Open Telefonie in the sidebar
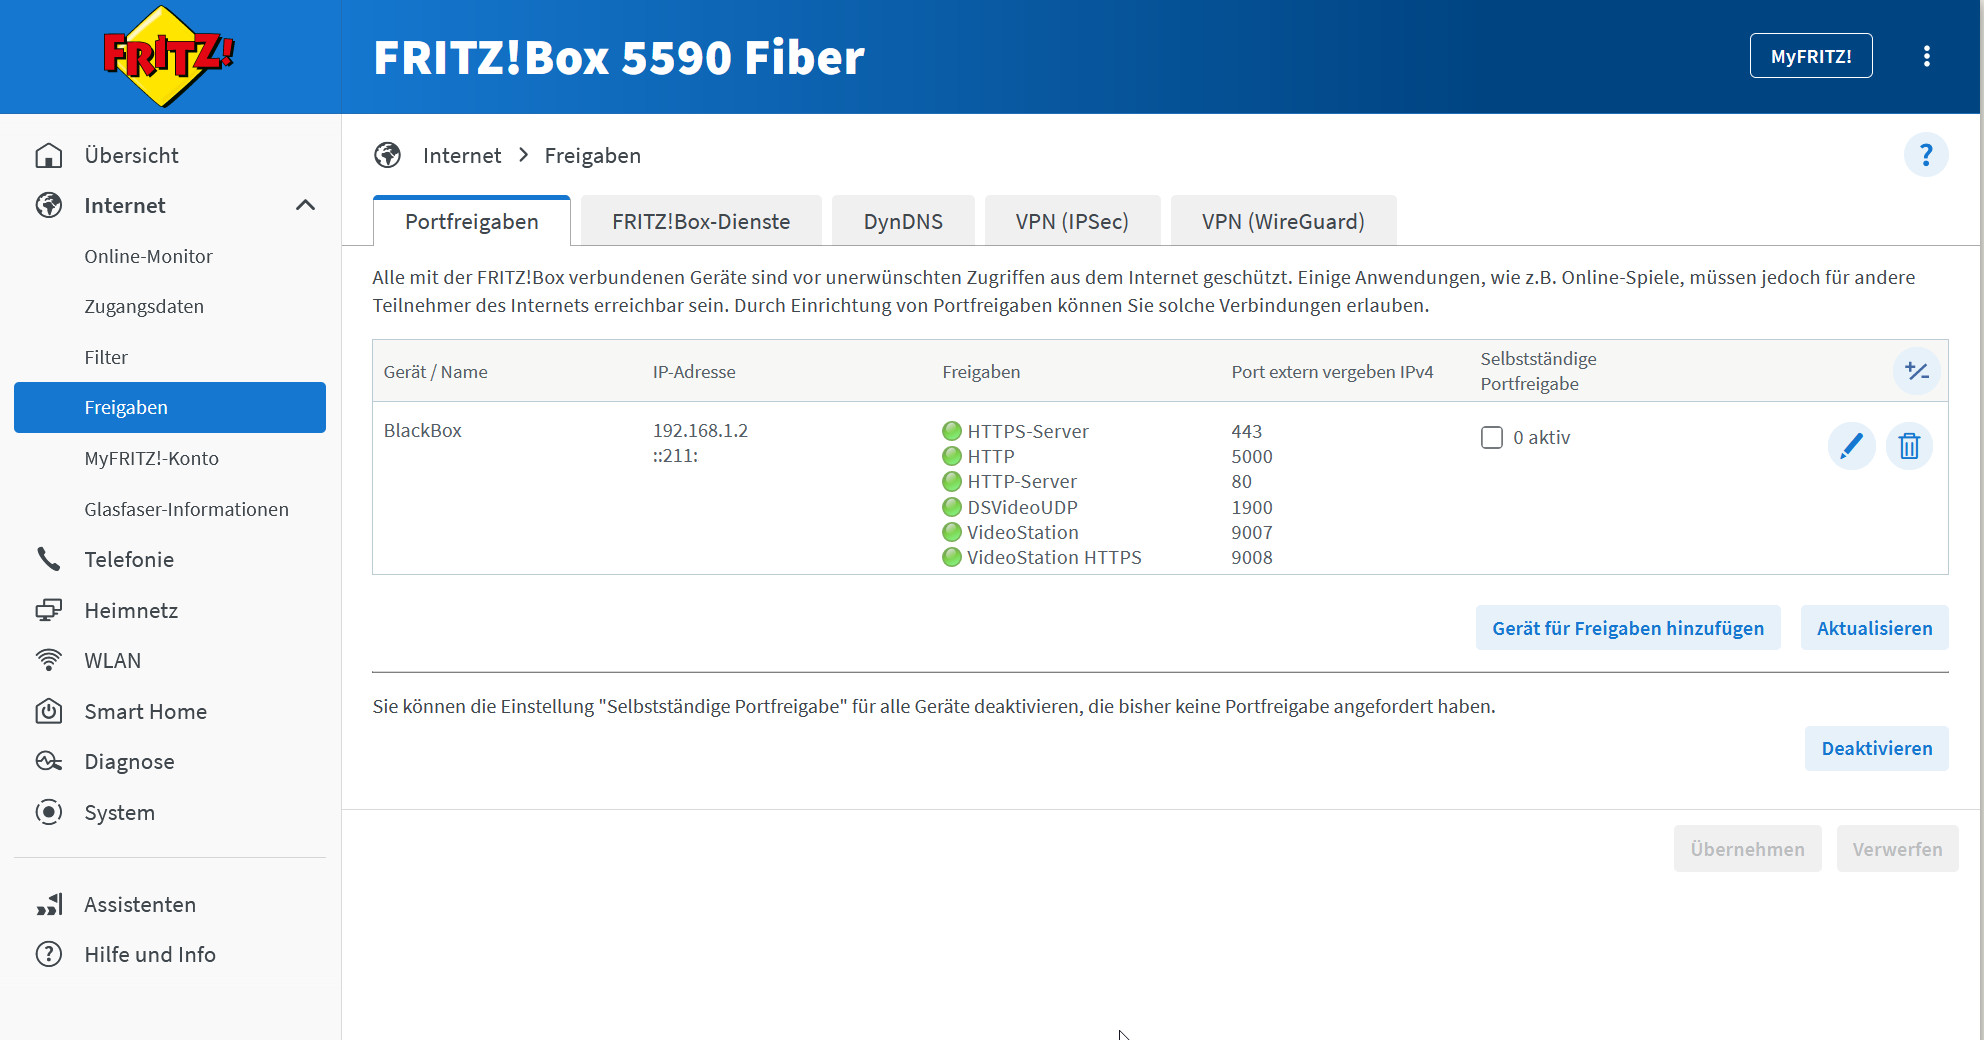This screenshot has height=1040, width=1984. pos(129,560)
